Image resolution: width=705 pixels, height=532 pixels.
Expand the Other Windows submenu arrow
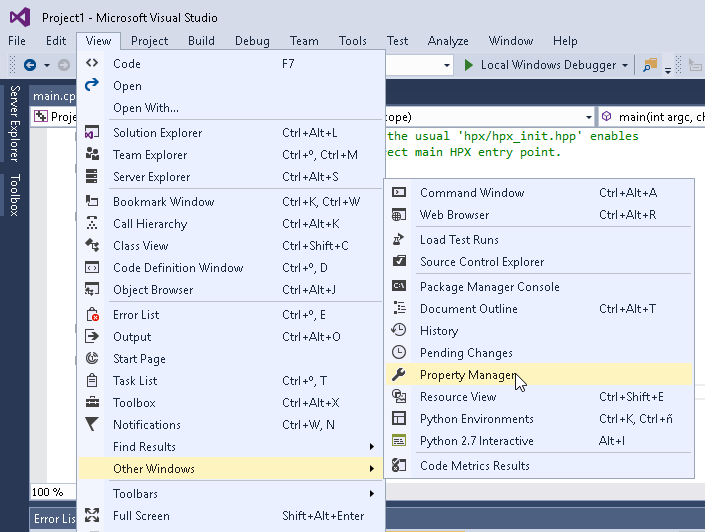[x=372, y=469]
